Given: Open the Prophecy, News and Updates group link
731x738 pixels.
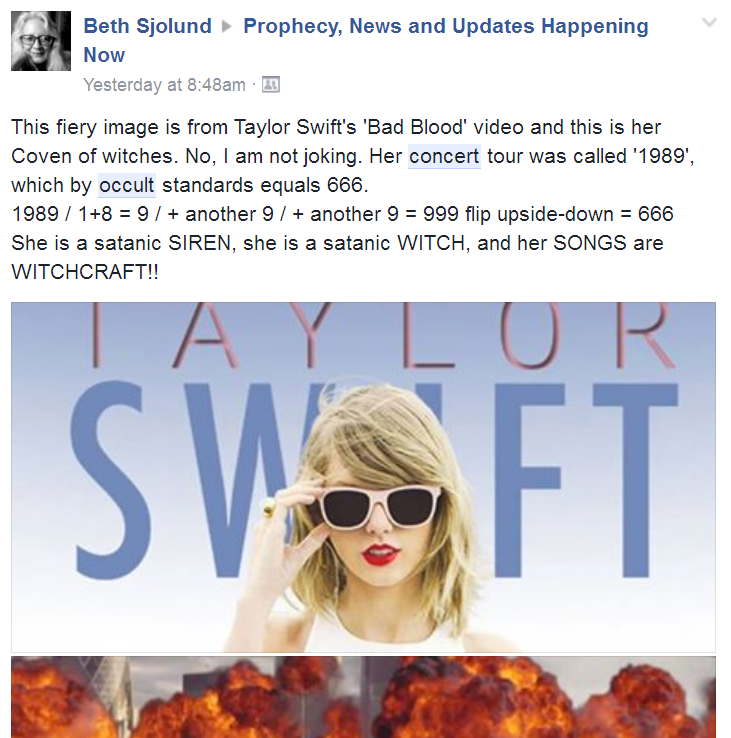Looking at the screenshot, I should coord(366,40).
